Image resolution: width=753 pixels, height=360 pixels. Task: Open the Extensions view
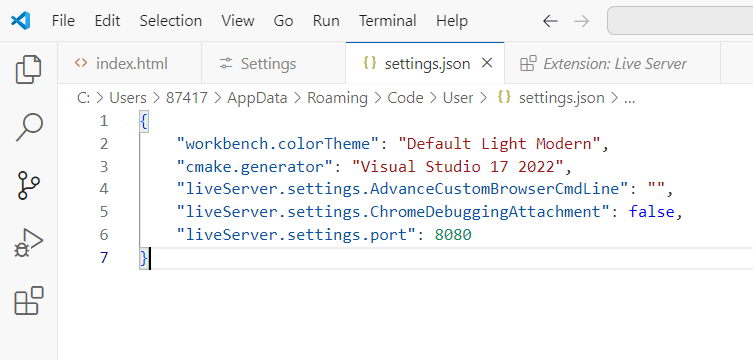click(x=29, y=301)
